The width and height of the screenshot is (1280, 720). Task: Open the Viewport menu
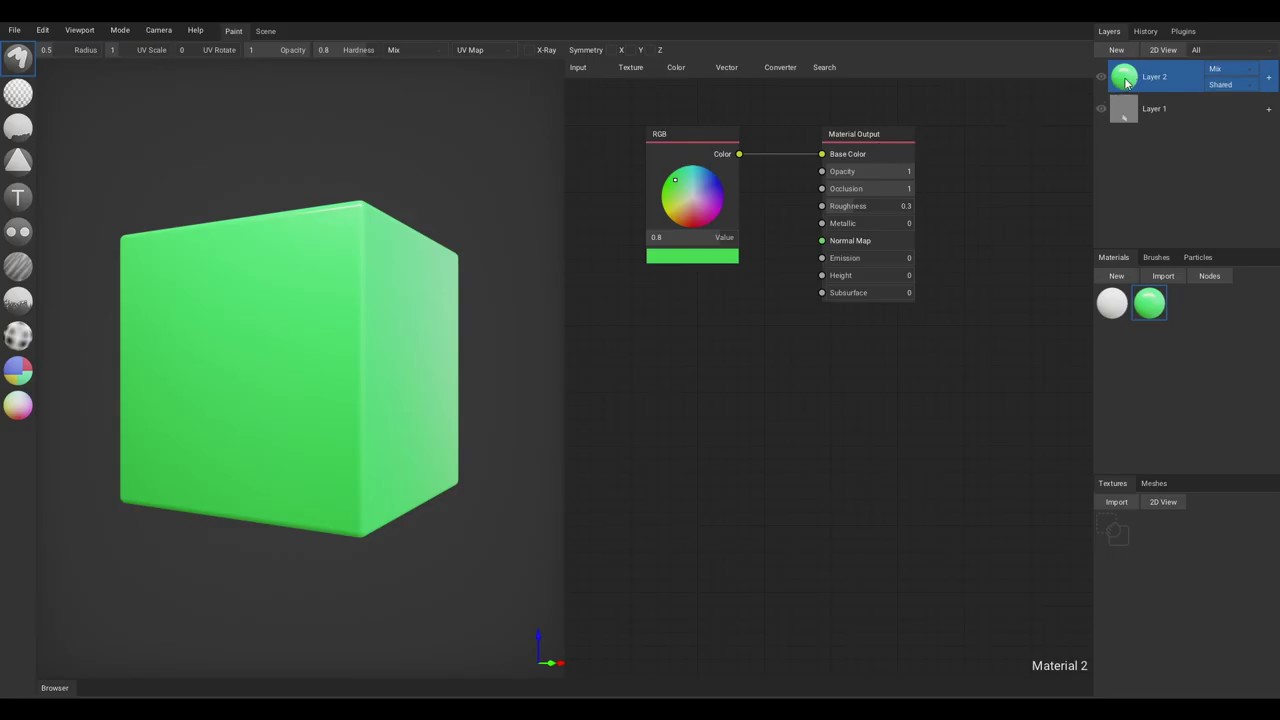tap(79, 30)
